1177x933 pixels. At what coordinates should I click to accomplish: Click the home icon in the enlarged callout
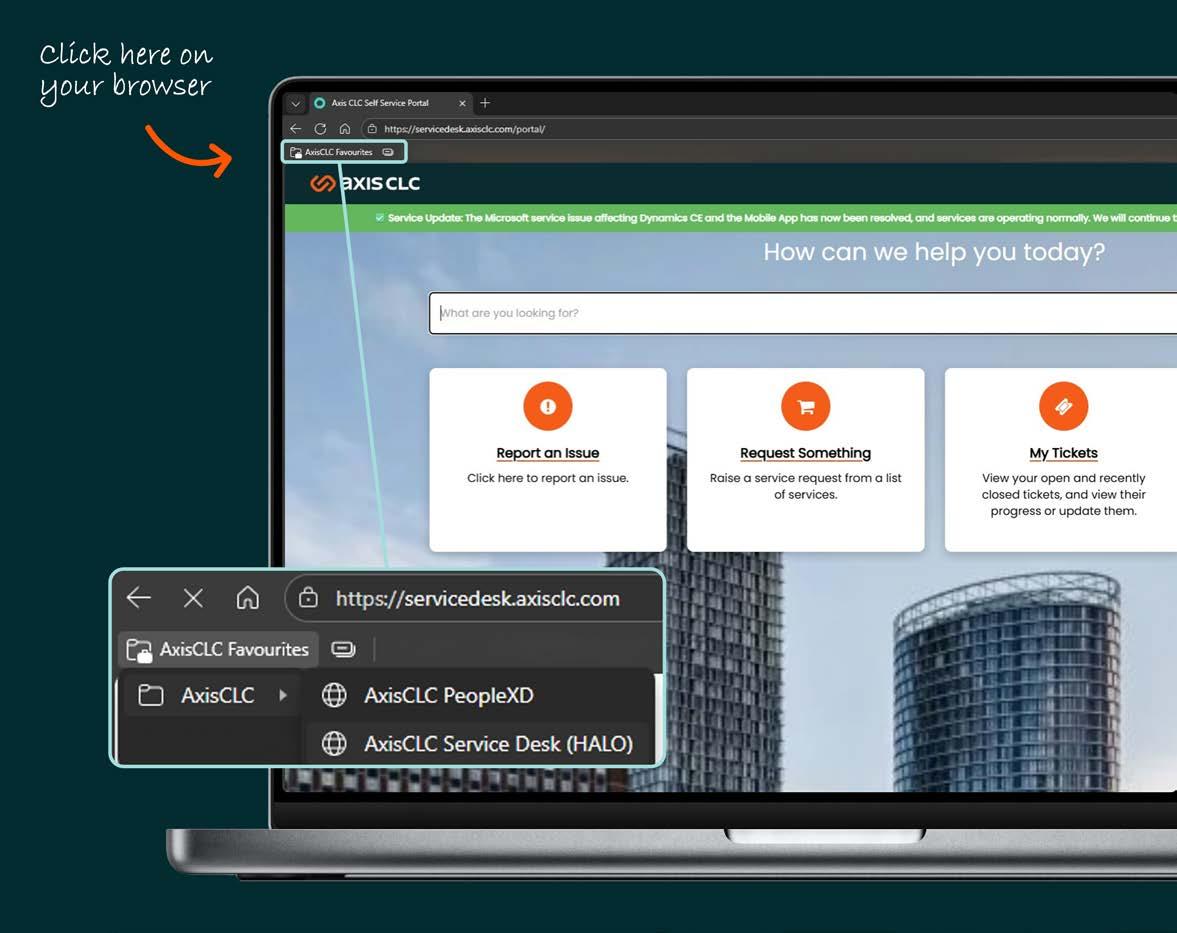[x=248, y=598]
